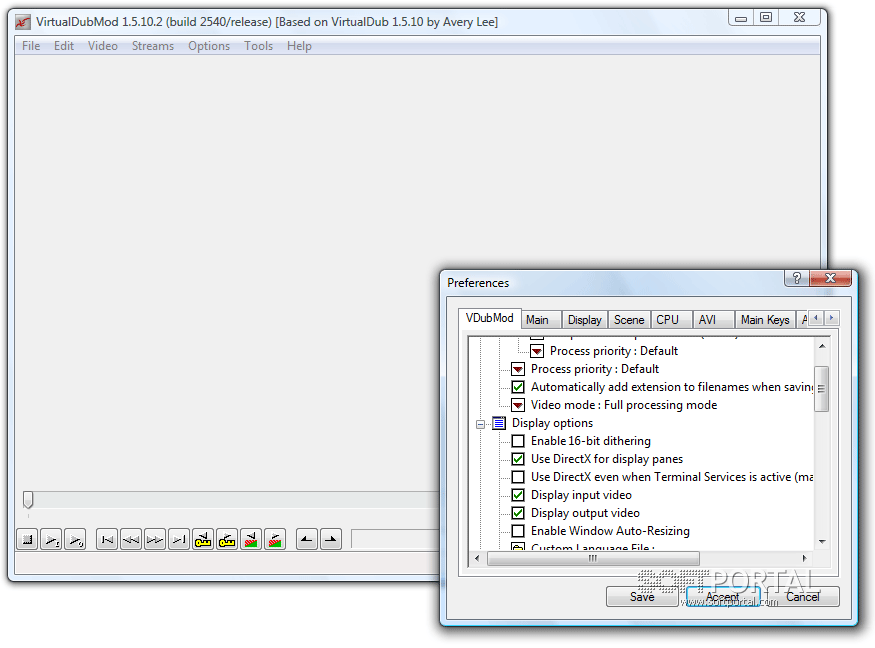Viewport: 875px width, 648px height.
Task: Step forward one frame
Action: pos(155,540)
